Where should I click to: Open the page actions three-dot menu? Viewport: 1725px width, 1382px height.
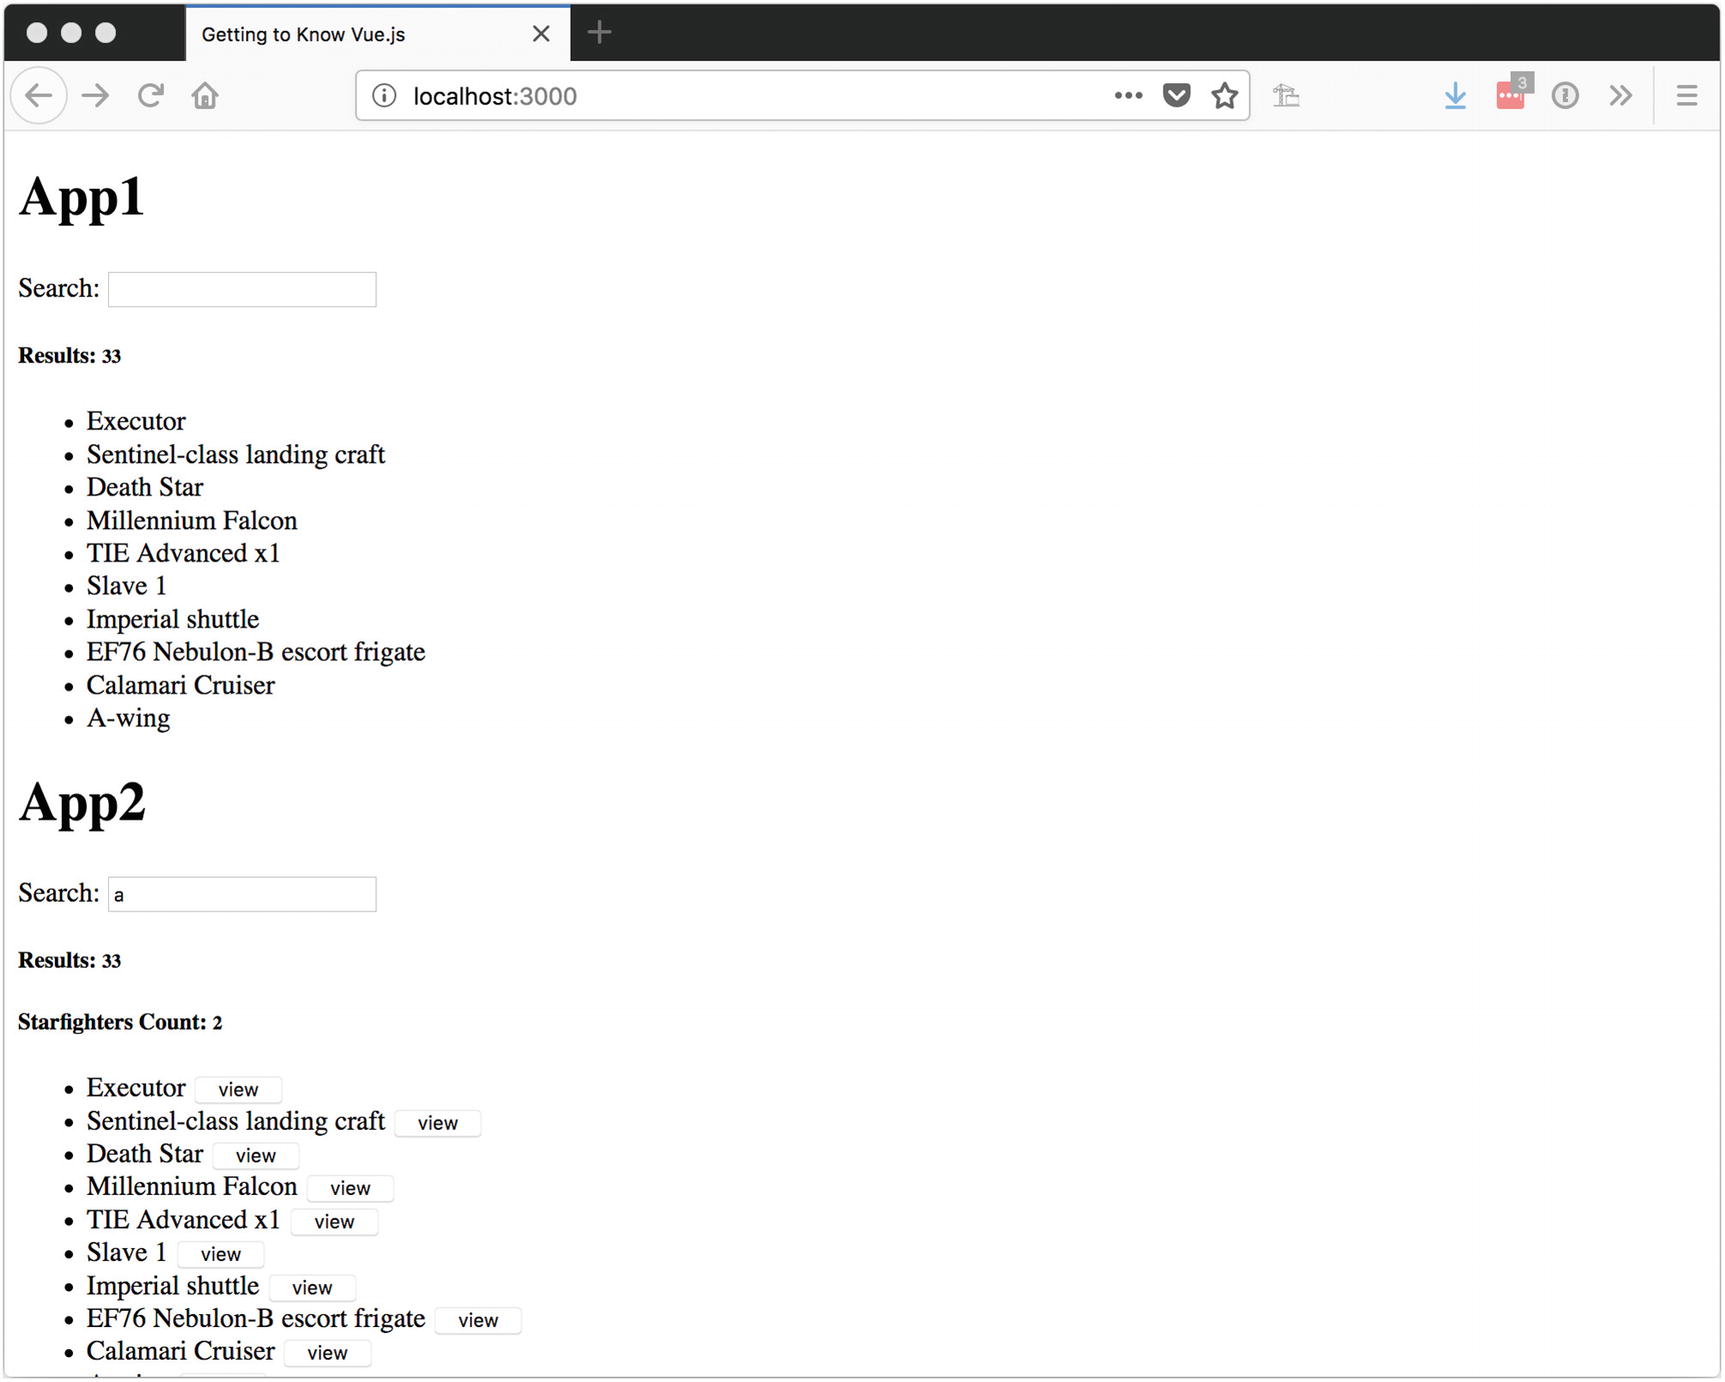point(1128,96)
